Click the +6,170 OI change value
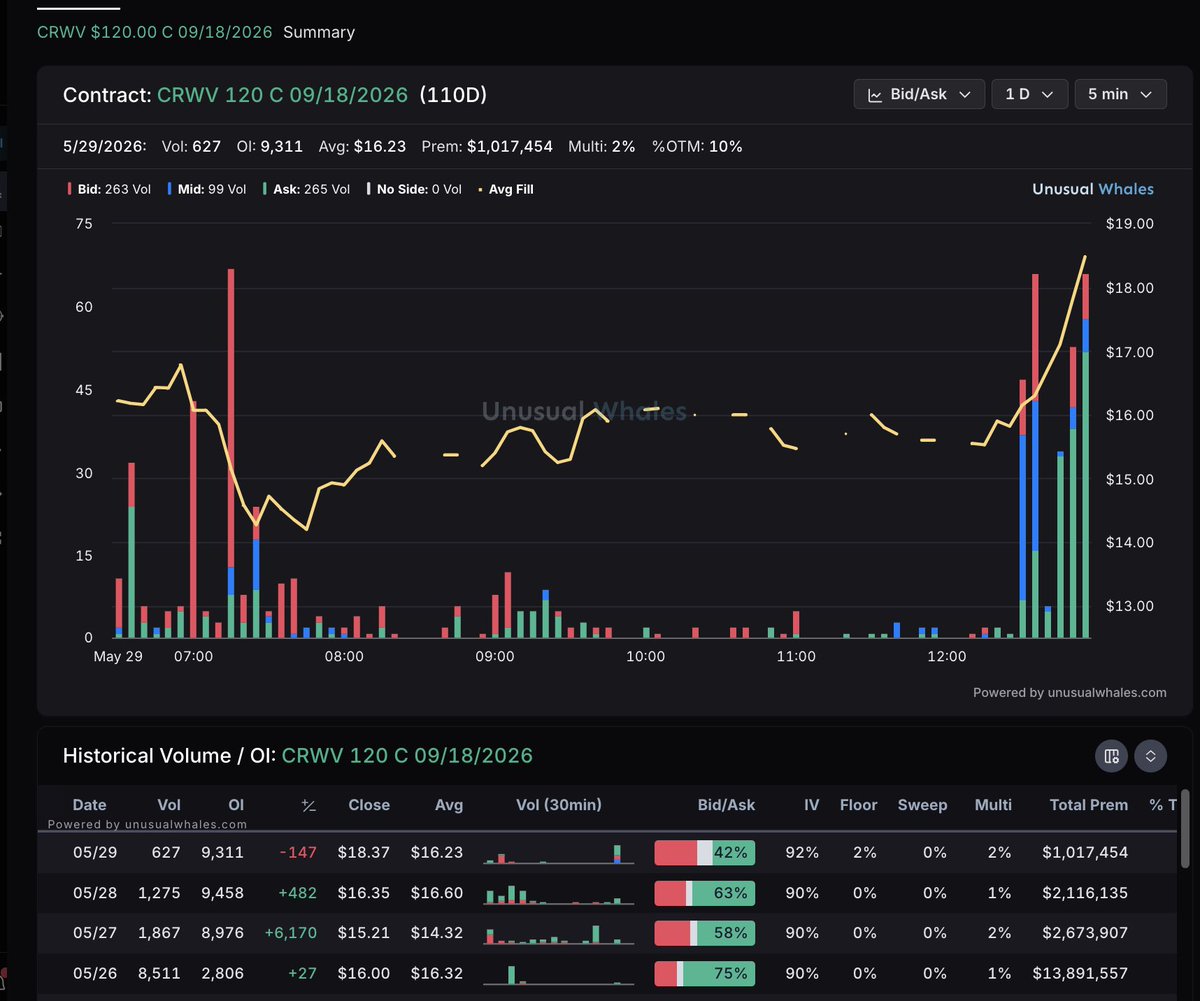 291,932
